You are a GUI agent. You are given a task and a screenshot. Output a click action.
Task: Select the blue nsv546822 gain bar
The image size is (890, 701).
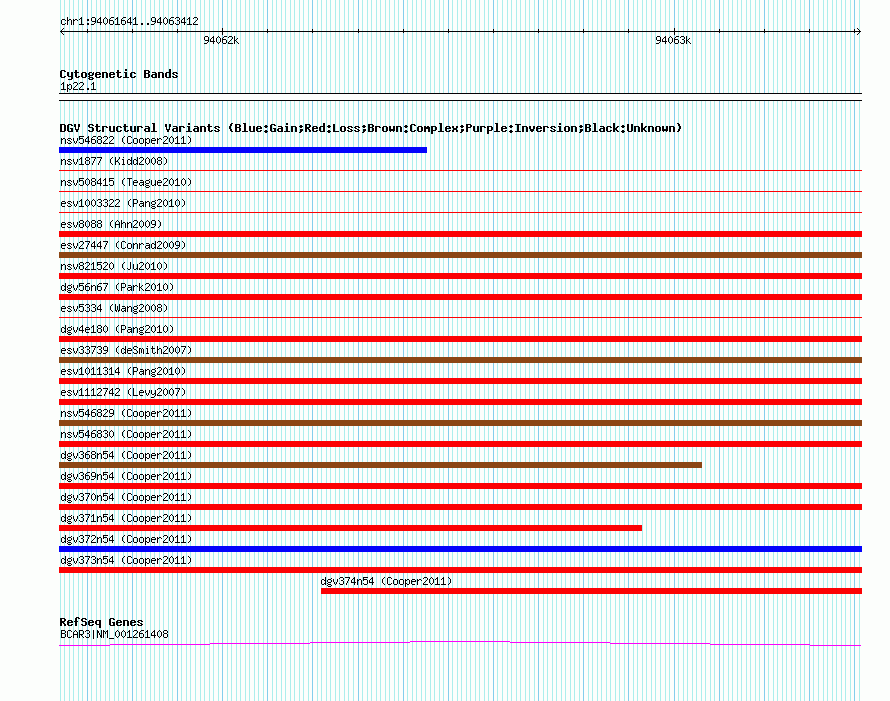(243, 150)
